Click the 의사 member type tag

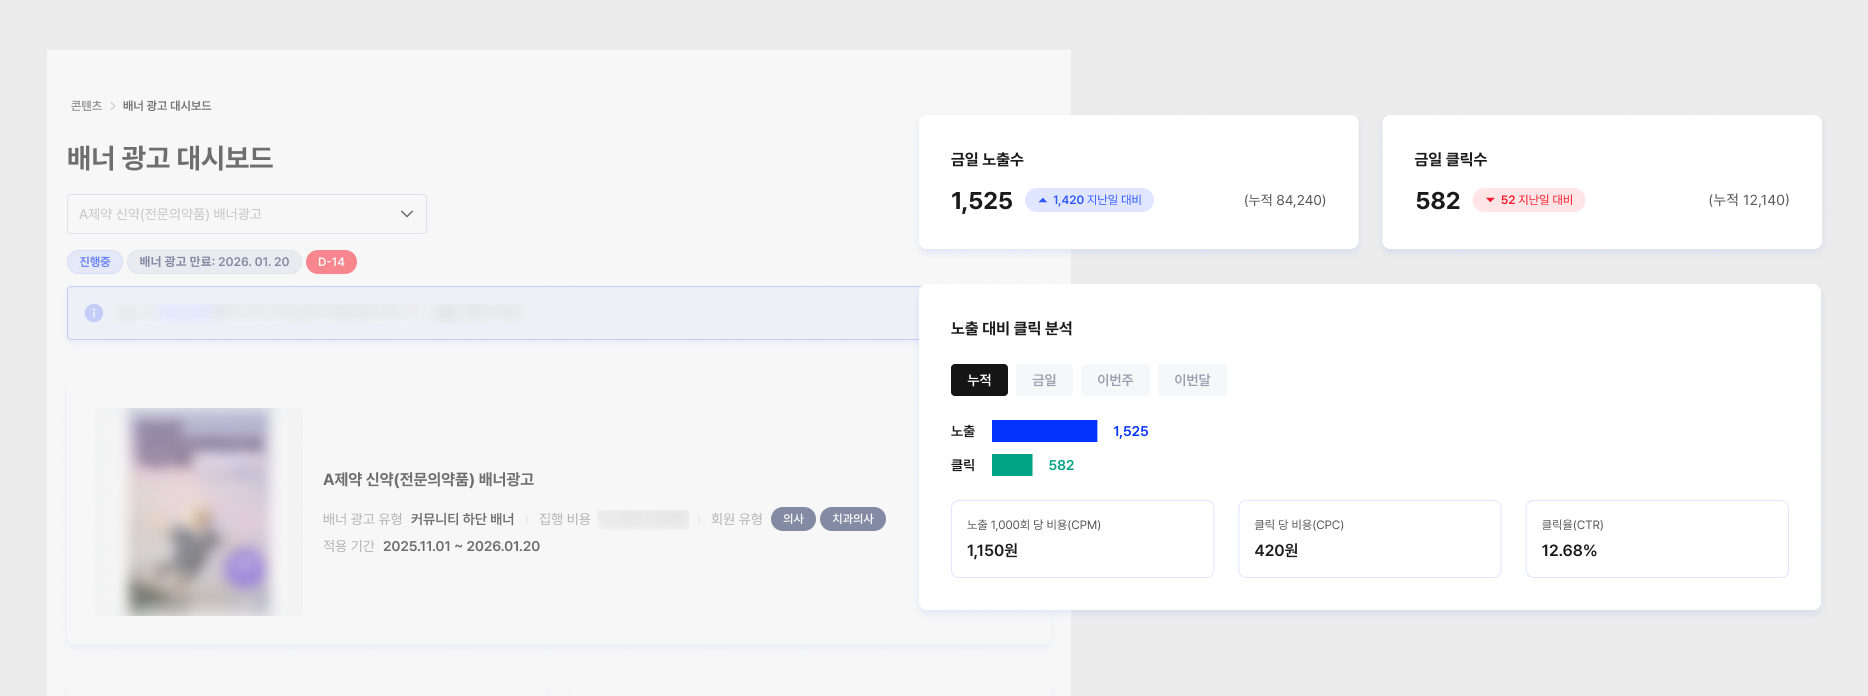click(x=793, y=519)
